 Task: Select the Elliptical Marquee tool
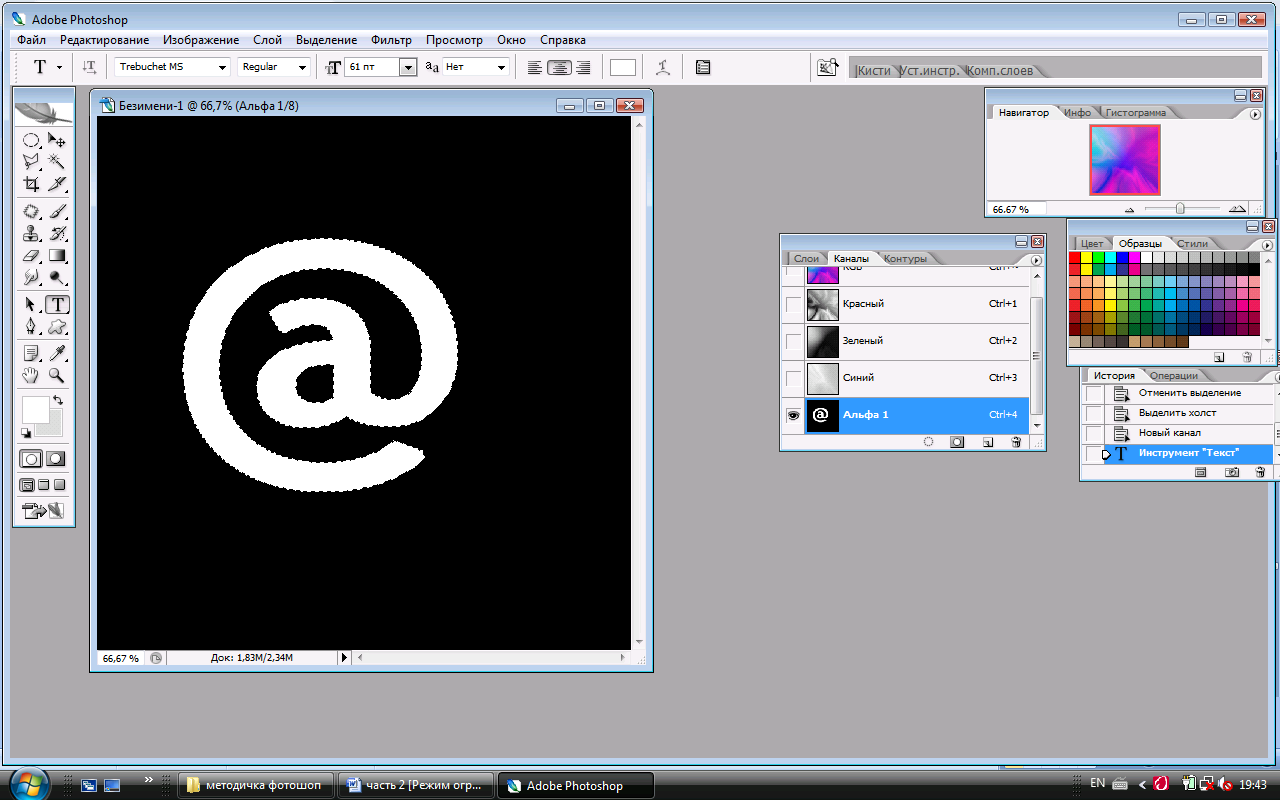[31, 141]
